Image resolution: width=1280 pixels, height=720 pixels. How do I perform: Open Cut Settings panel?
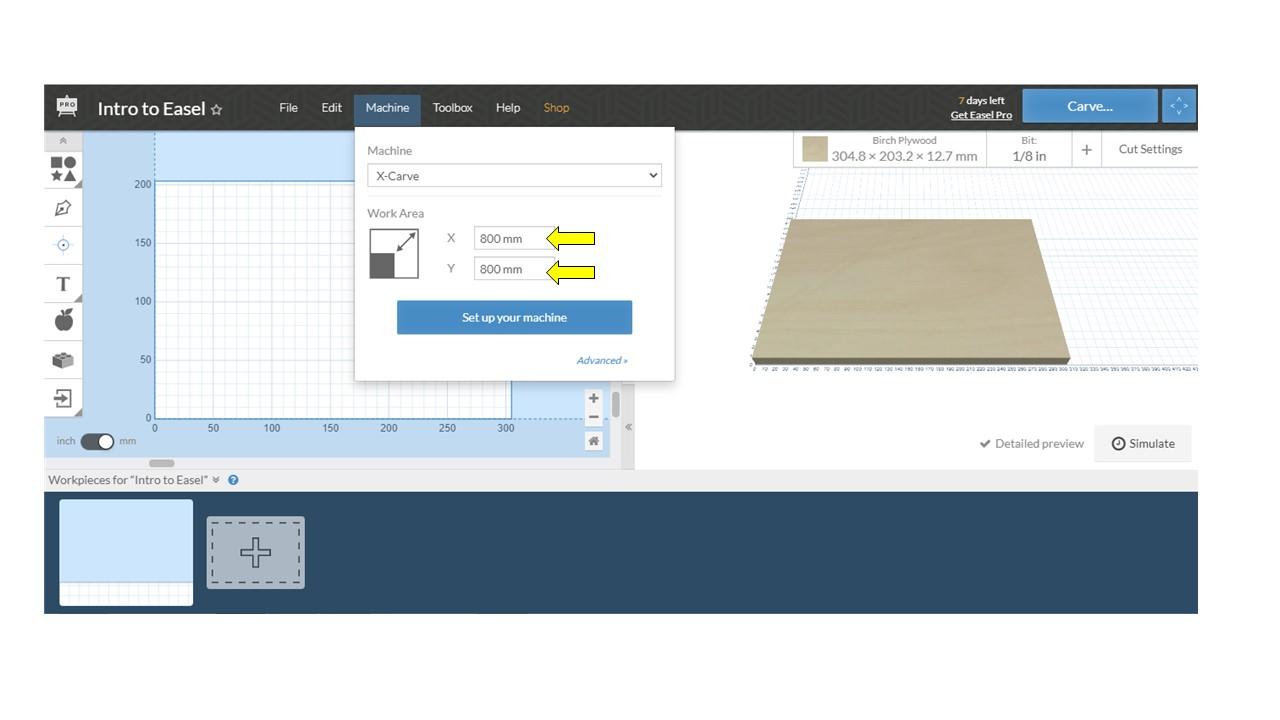coord(1150,150)
